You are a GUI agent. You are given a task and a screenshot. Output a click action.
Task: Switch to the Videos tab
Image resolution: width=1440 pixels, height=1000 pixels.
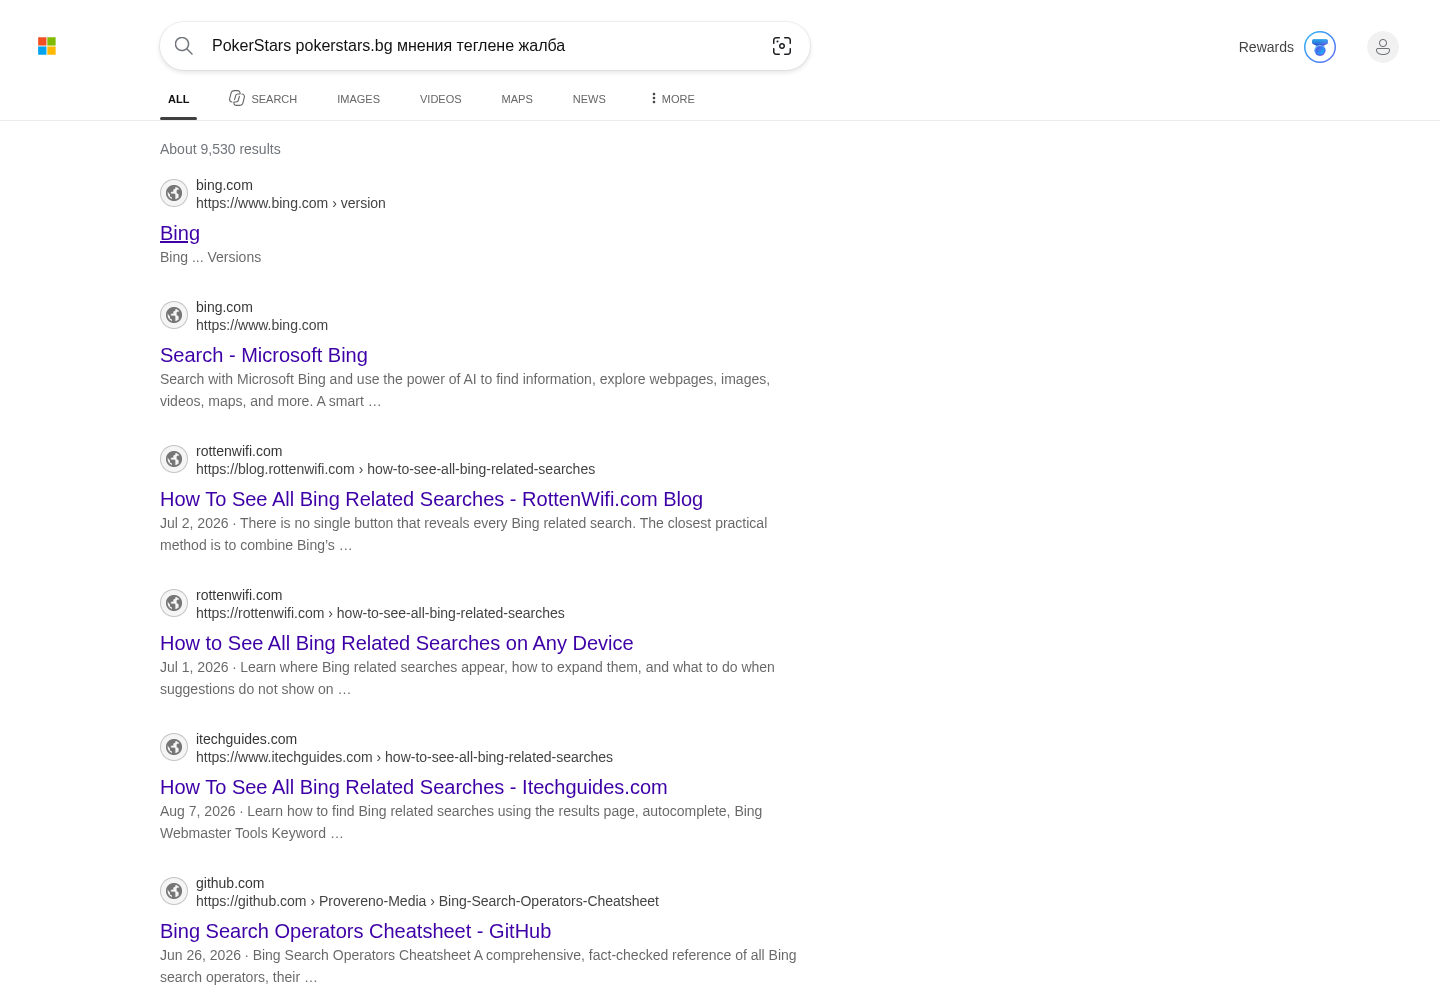pos(441,99)
